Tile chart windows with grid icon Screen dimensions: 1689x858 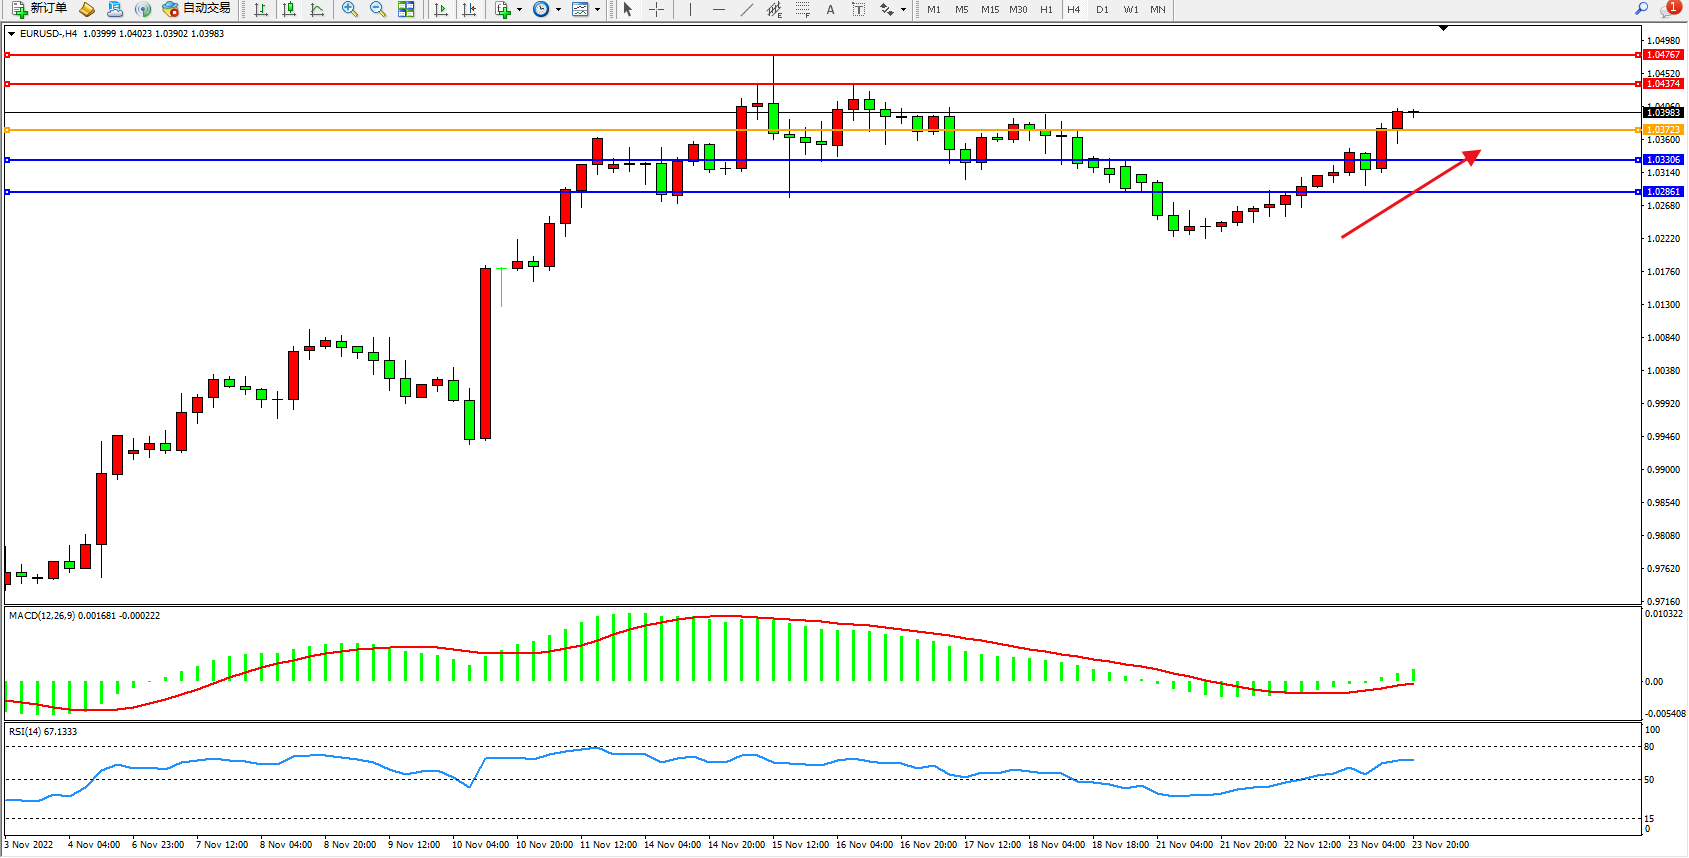point(406,9)
